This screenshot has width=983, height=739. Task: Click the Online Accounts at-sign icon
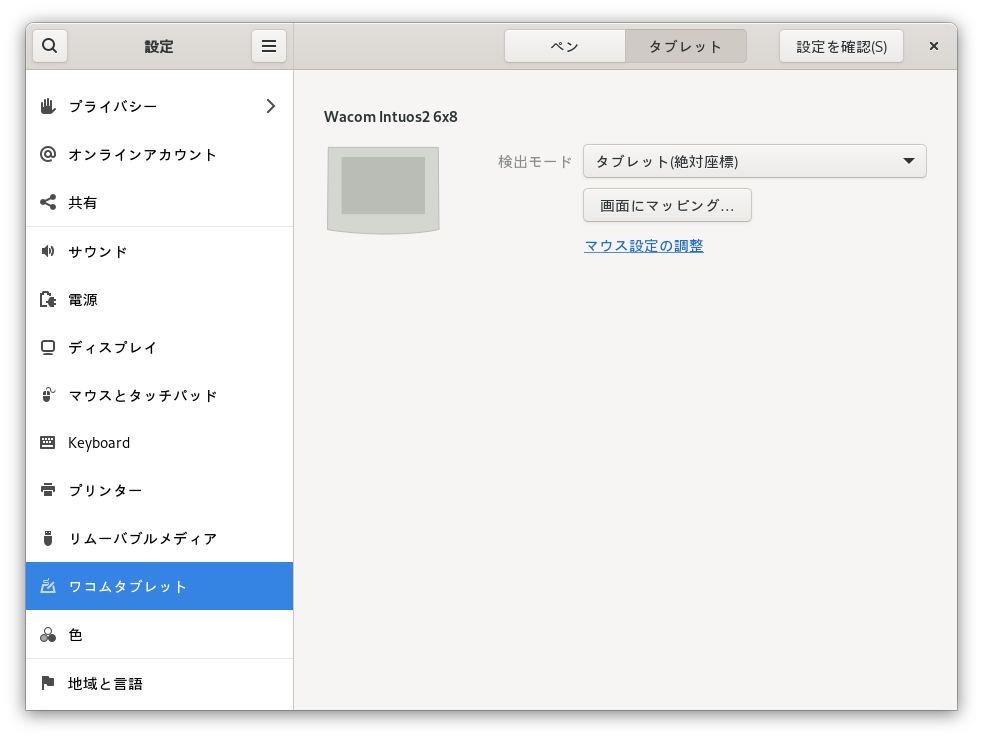coord(48,154)
